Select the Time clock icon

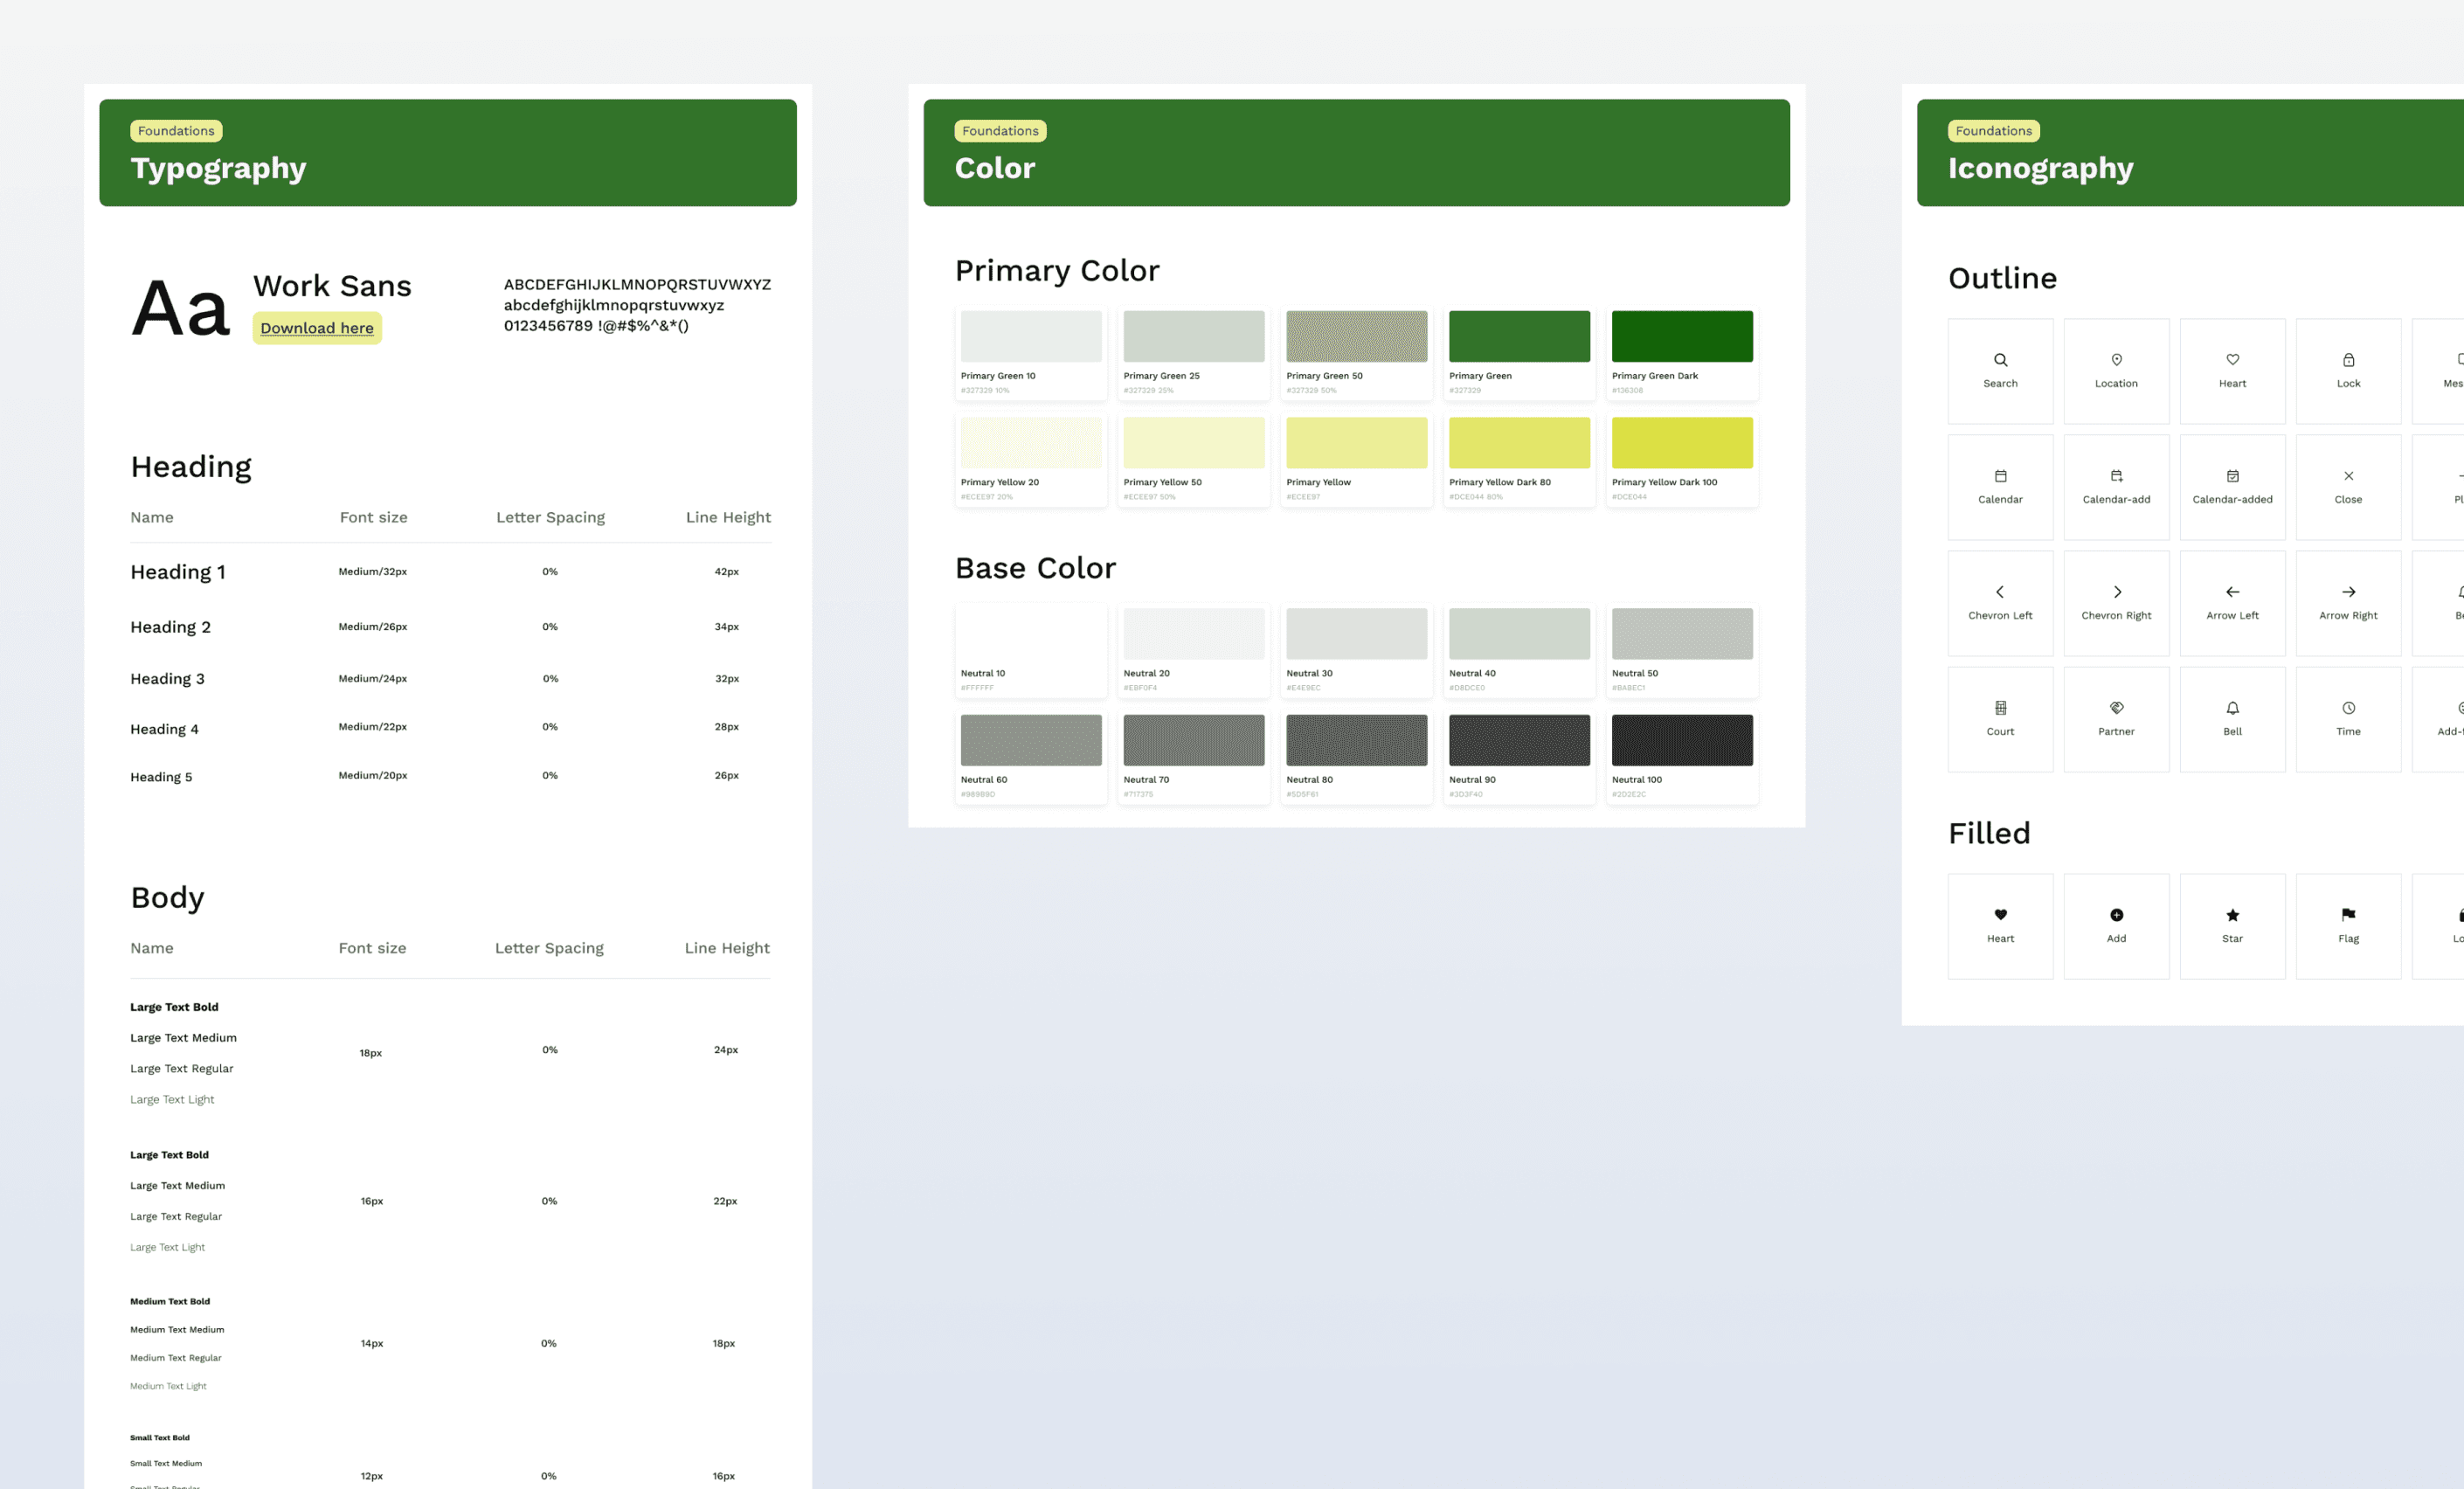pyautogui.click(x=2348, y=708)
